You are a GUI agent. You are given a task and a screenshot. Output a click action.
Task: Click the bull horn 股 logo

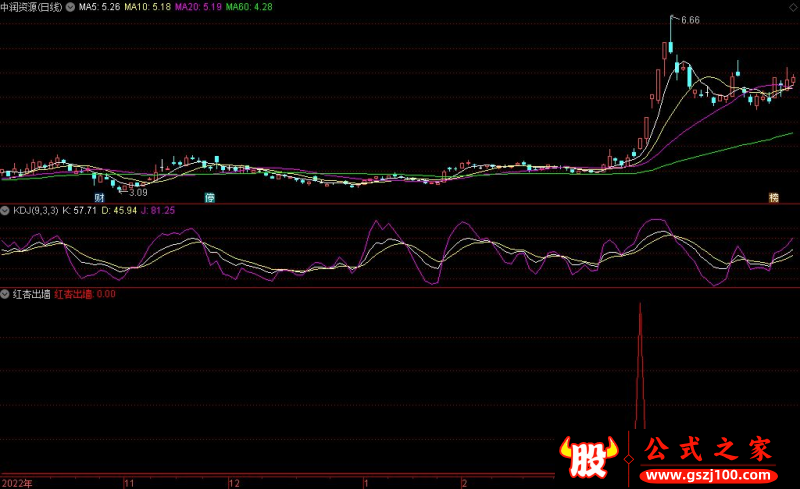[590, 456]
